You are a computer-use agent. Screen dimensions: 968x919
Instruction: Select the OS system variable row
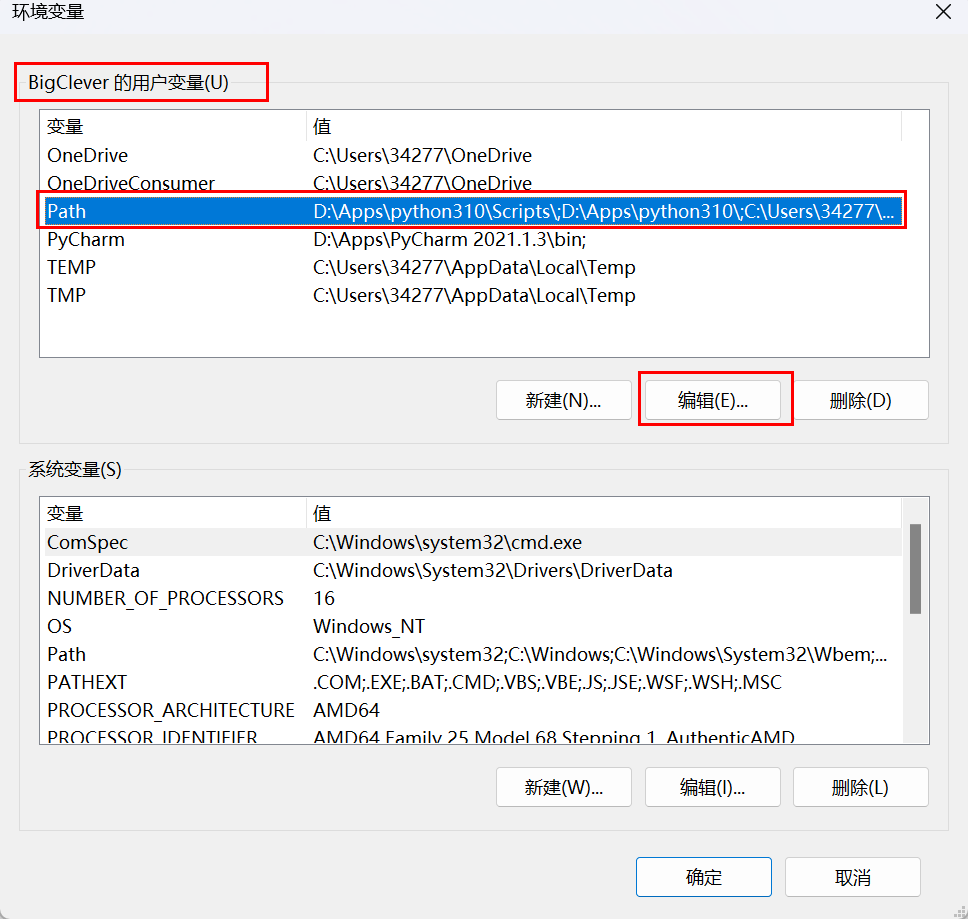pos(473,626)
